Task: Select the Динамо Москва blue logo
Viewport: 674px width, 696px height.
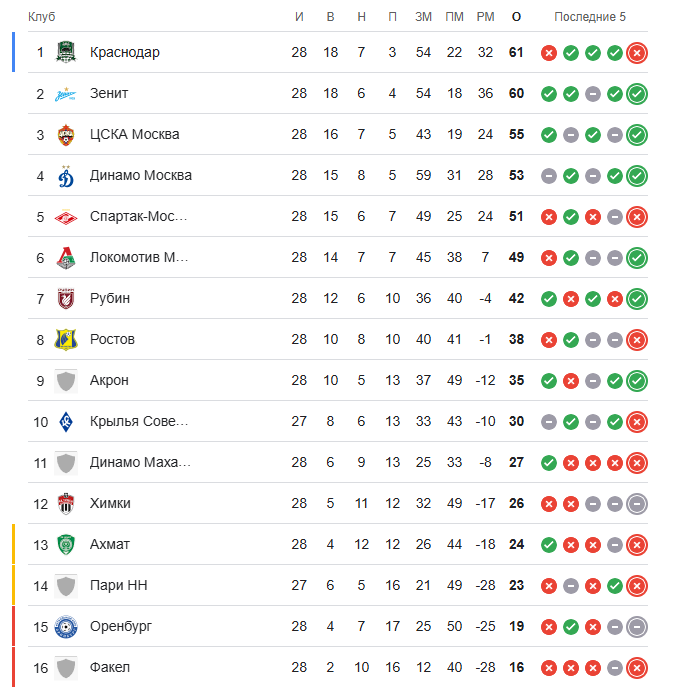Action: click(66, 176)
